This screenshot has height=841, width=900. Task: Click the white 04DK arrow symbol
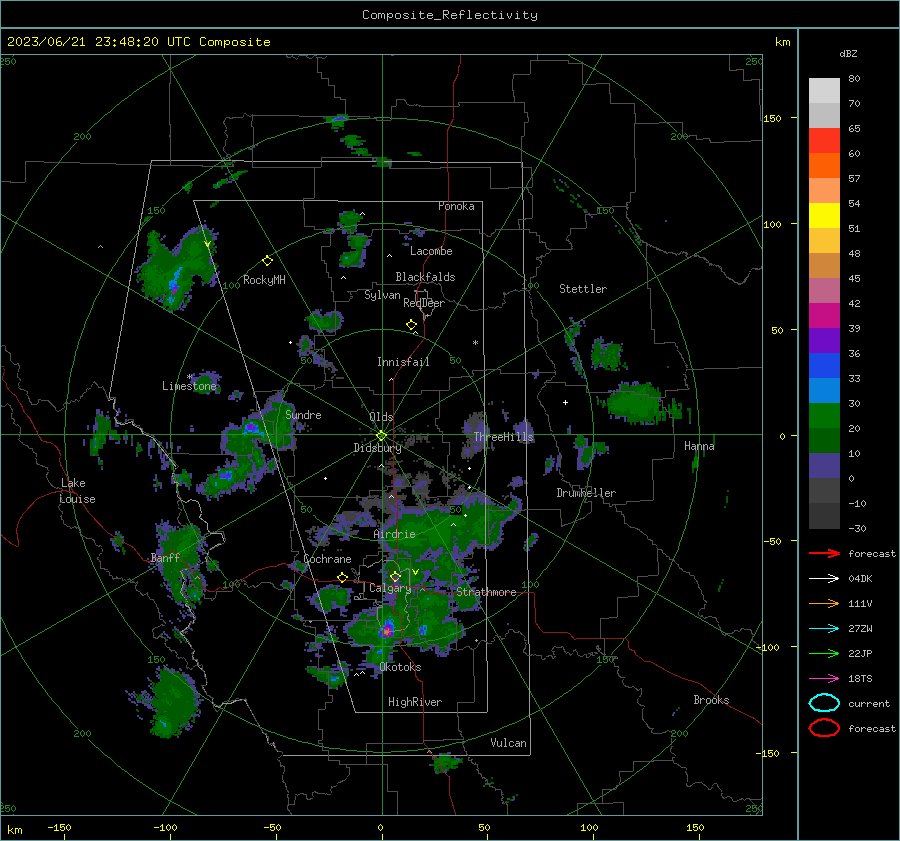tap(824, 579)
